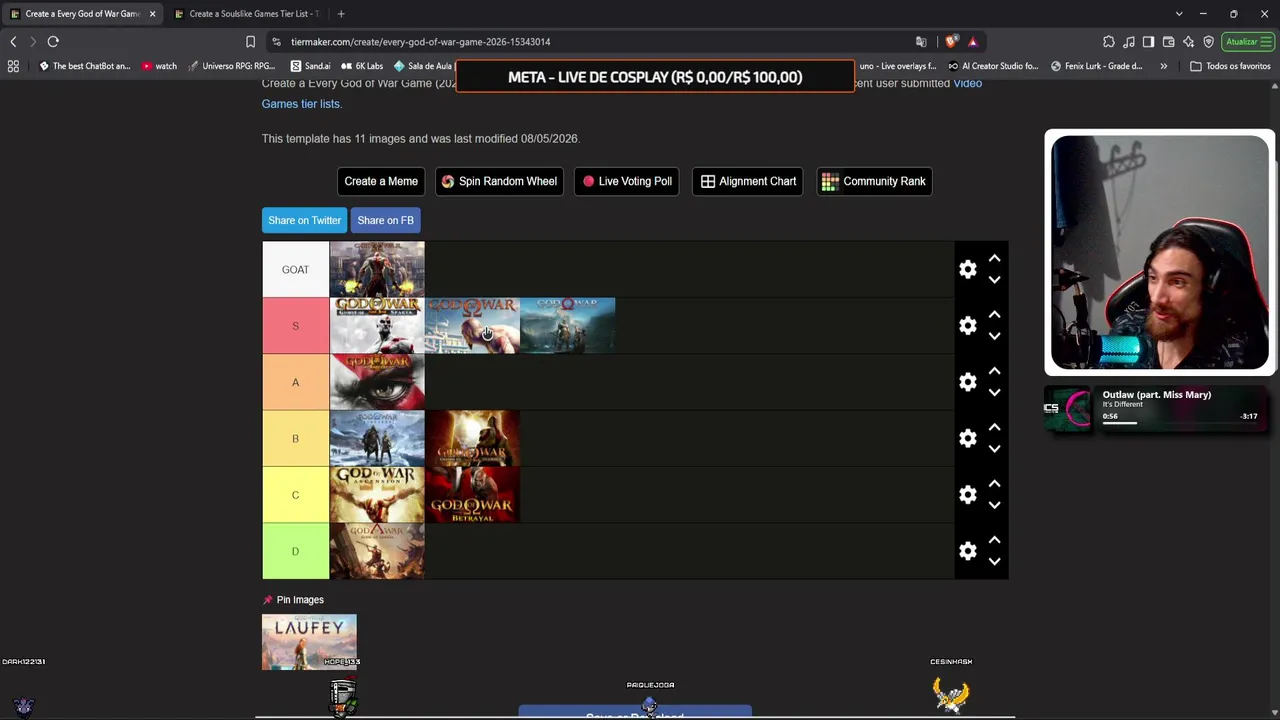
Task: Select Chains of Olympus cover in B tier
Action: point(472,438)
